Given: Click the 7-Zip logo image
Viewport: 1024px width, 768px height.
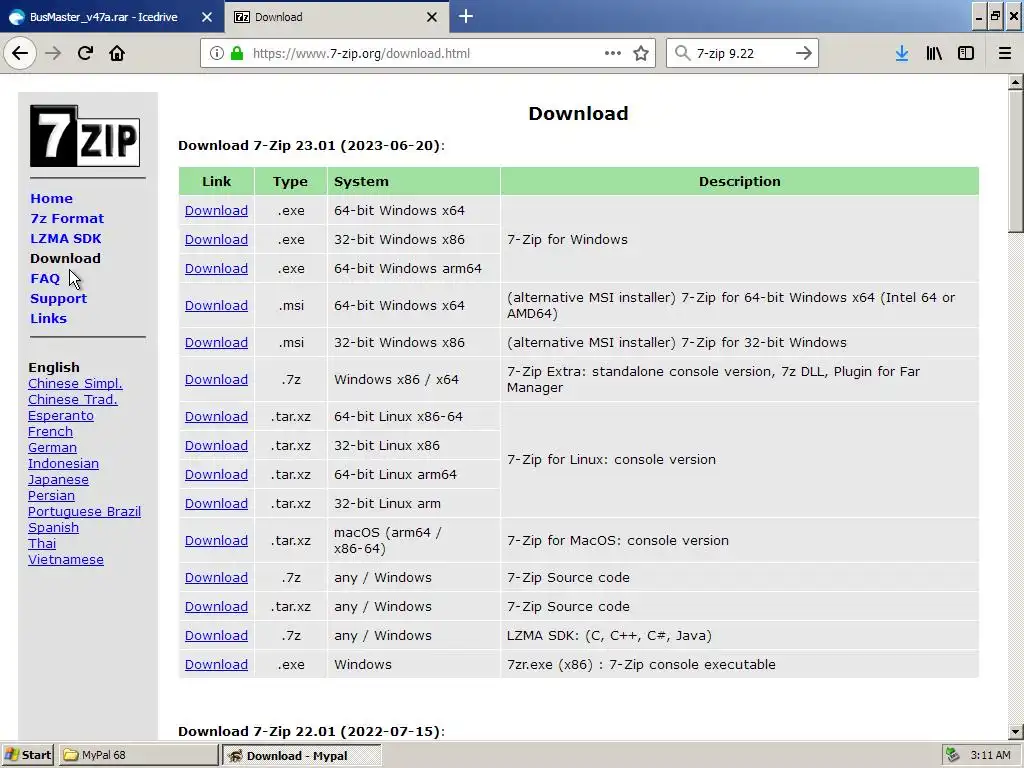Looking at the screenshot, I should (85, 136).
